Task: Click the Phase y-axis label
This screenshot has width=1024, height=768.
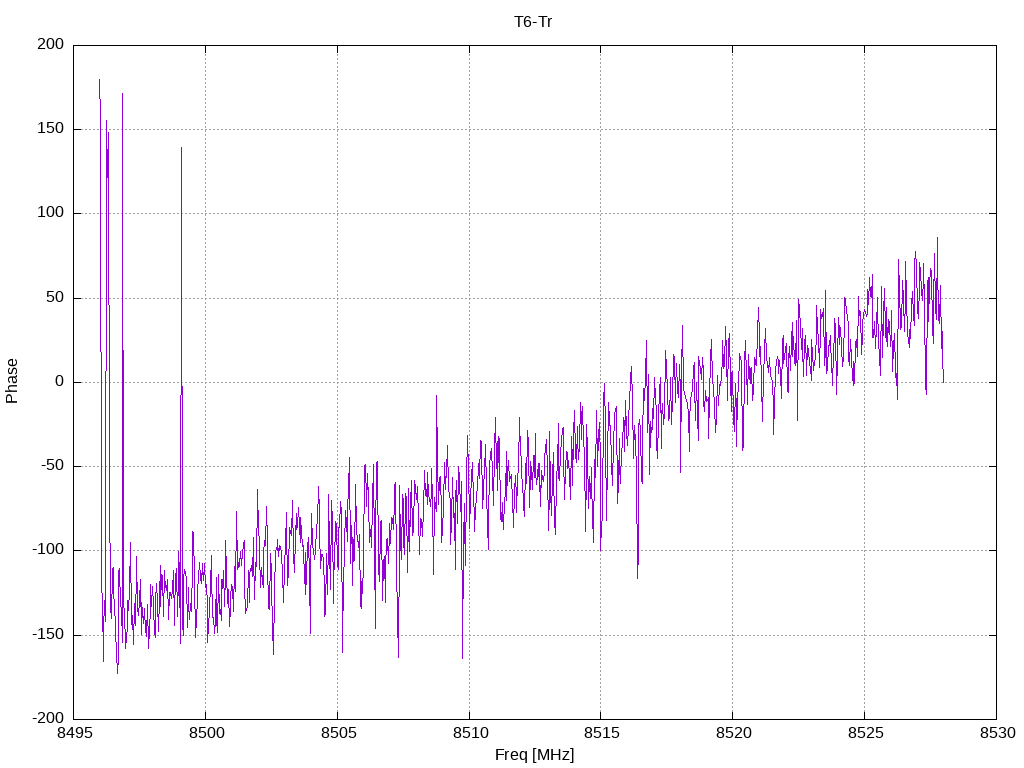Action: coord(12,381)
